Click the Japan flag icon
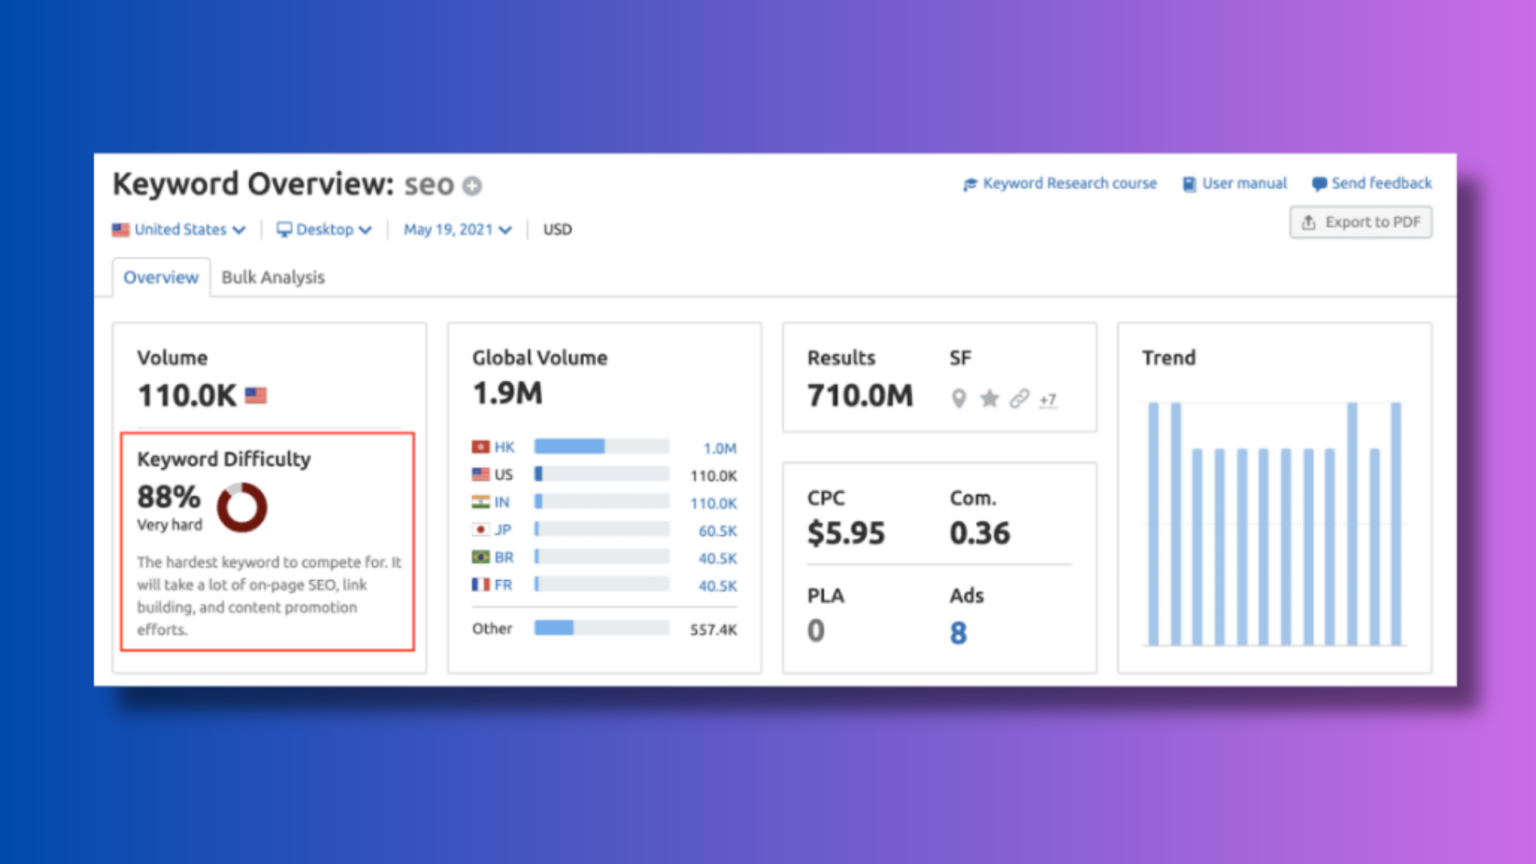This screenshot has width=1536, height=864. [481, 530]
